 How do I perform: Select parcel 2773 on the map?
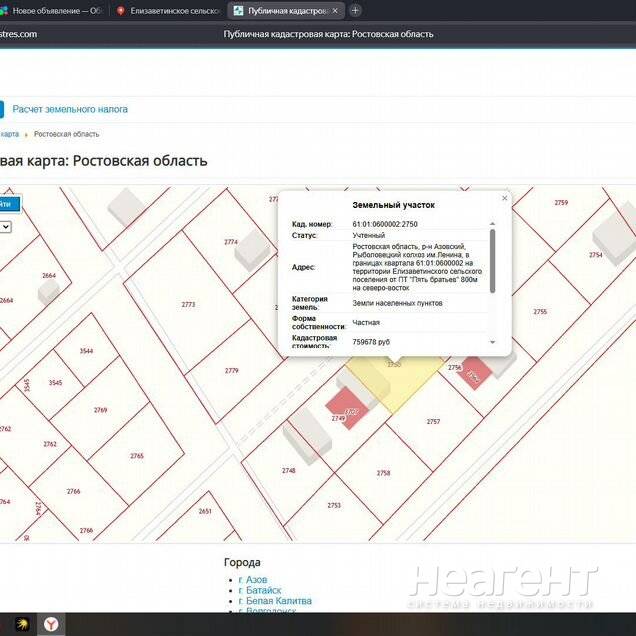pos(187,305)
